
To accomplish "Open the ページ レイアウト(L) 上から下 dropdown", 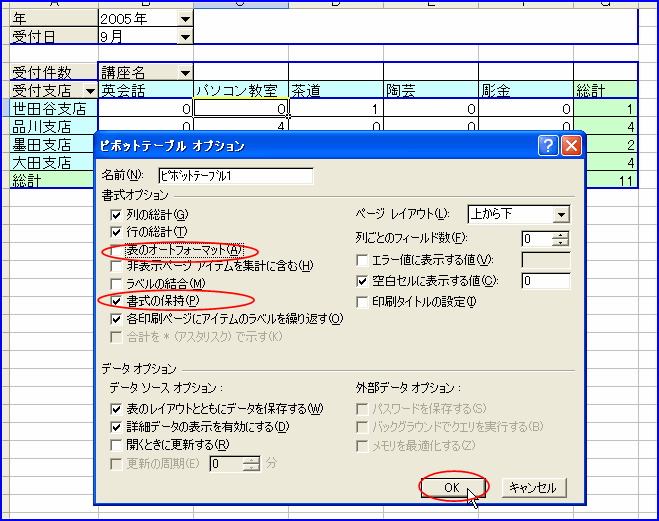I will (x=561, y=215).
